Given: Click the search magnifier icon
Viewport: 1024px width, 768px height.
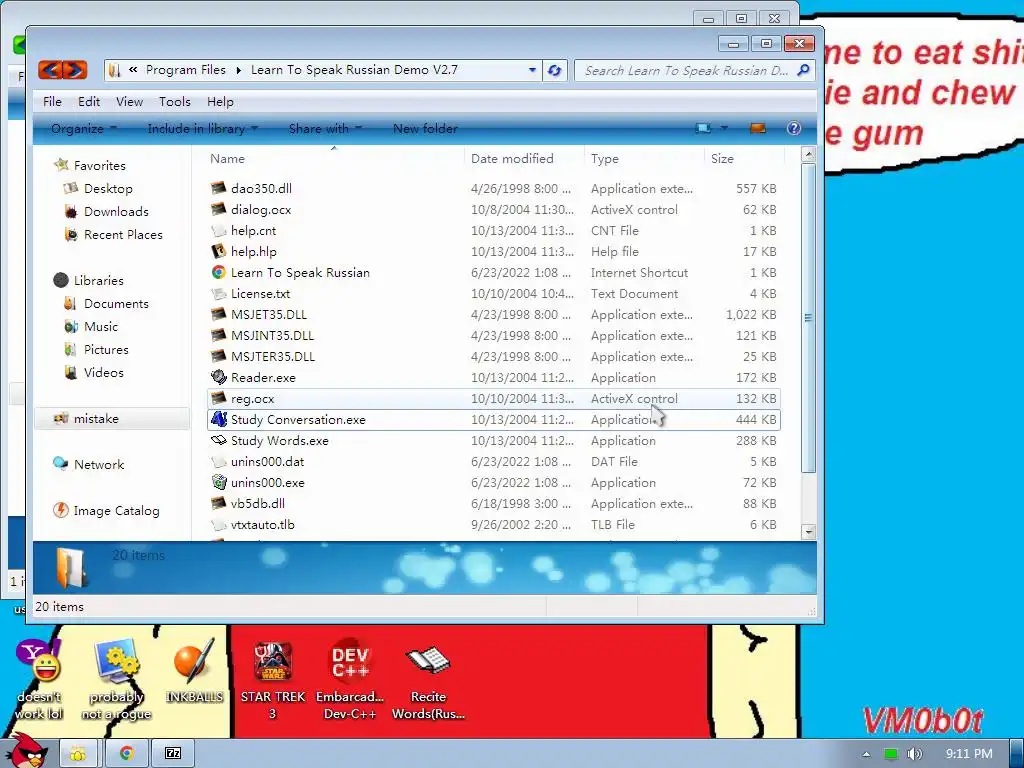Looking at the screenshot, I should click(x=803, y=69).
